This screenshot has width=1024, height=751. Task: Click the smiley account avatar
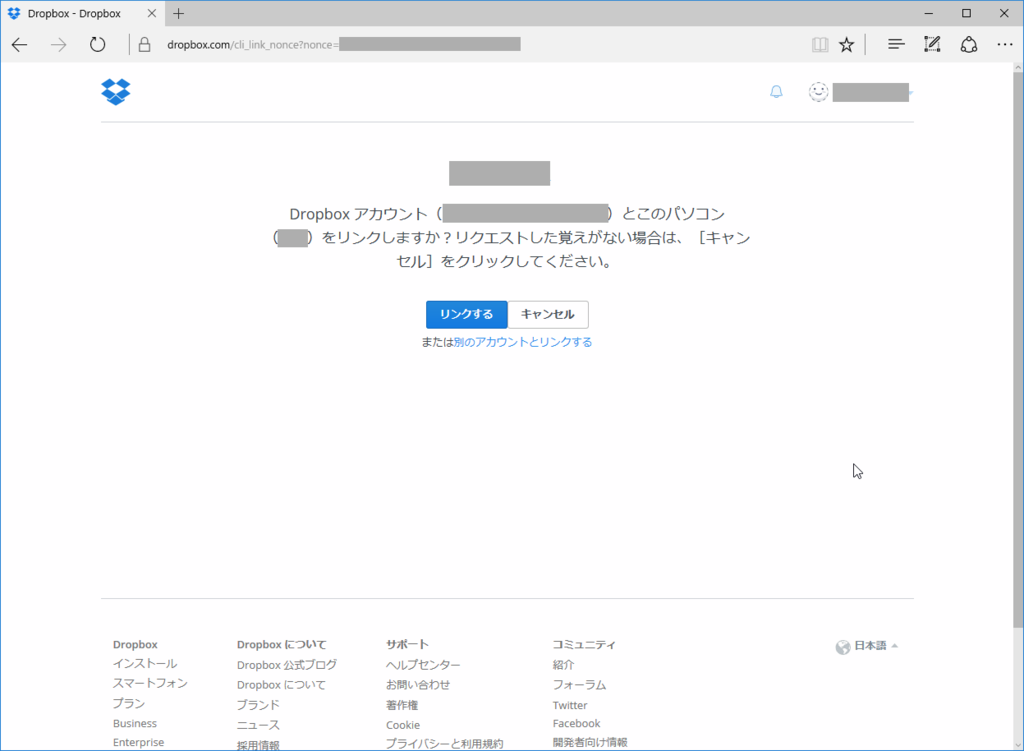coord(818,92)
